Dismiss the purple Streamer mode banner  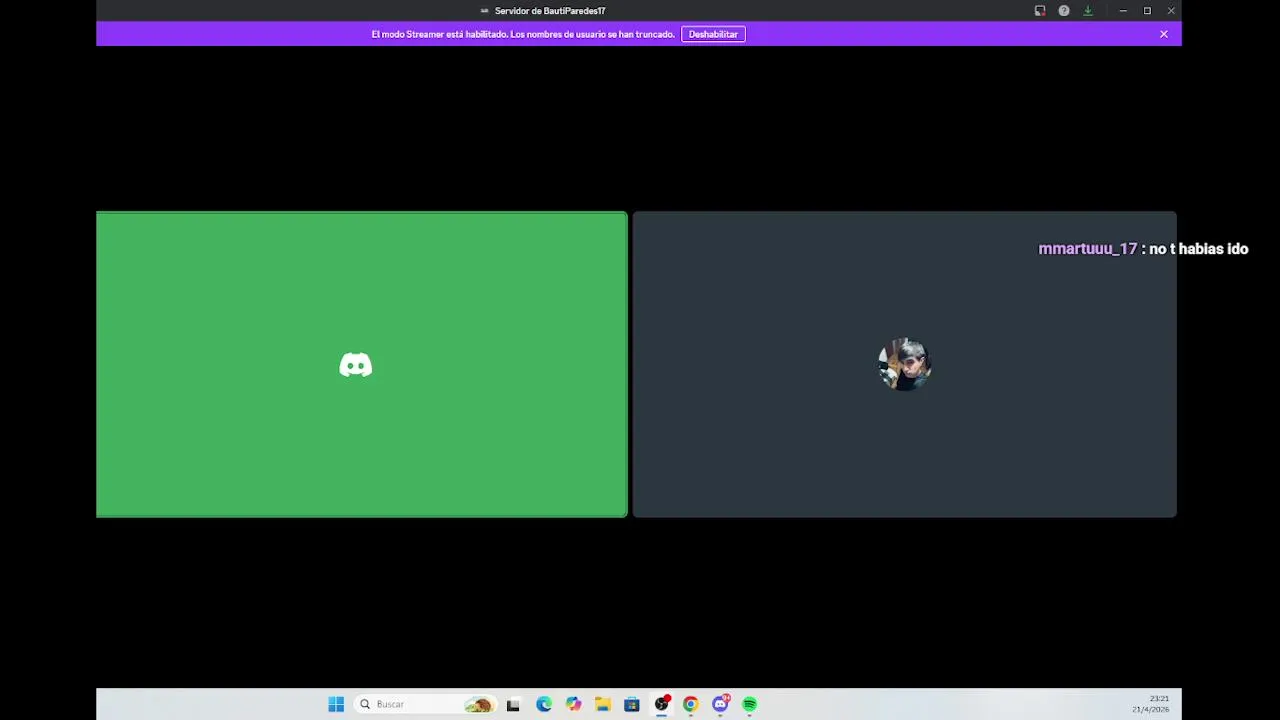point(1163,34)
